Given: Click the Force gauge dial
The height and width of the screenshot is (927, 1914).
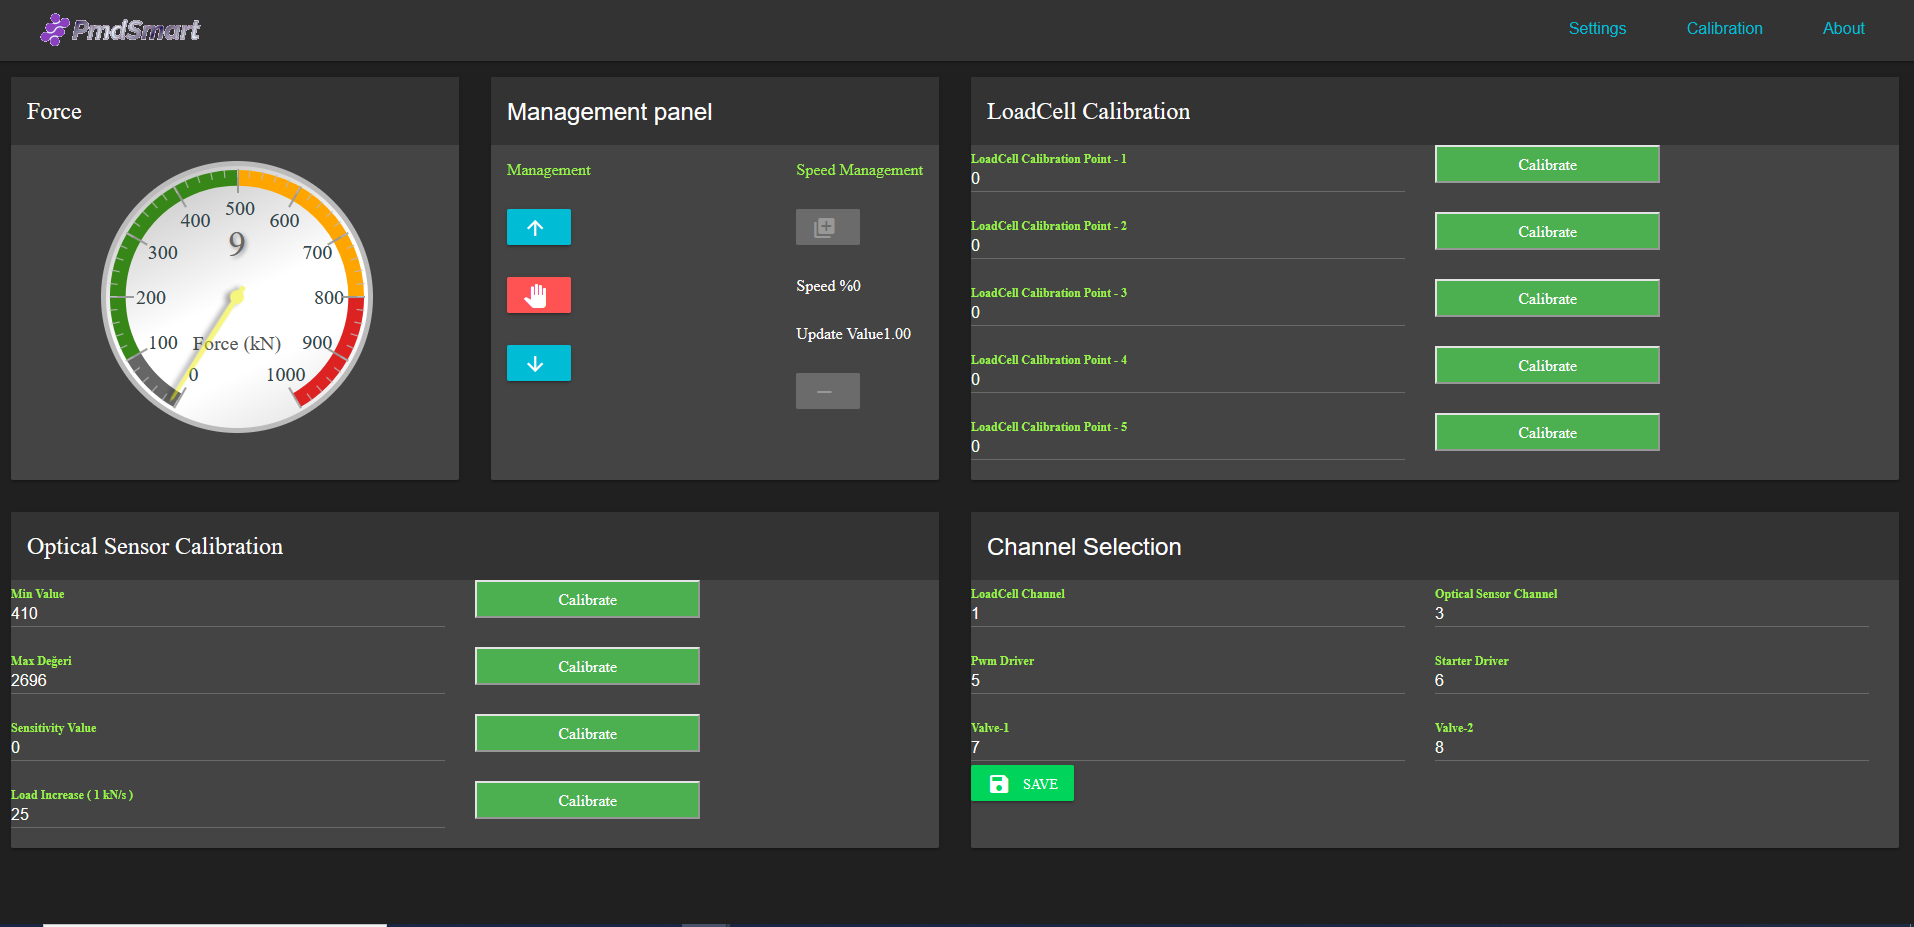Looking at the screenshot, I should pos(237,297).
